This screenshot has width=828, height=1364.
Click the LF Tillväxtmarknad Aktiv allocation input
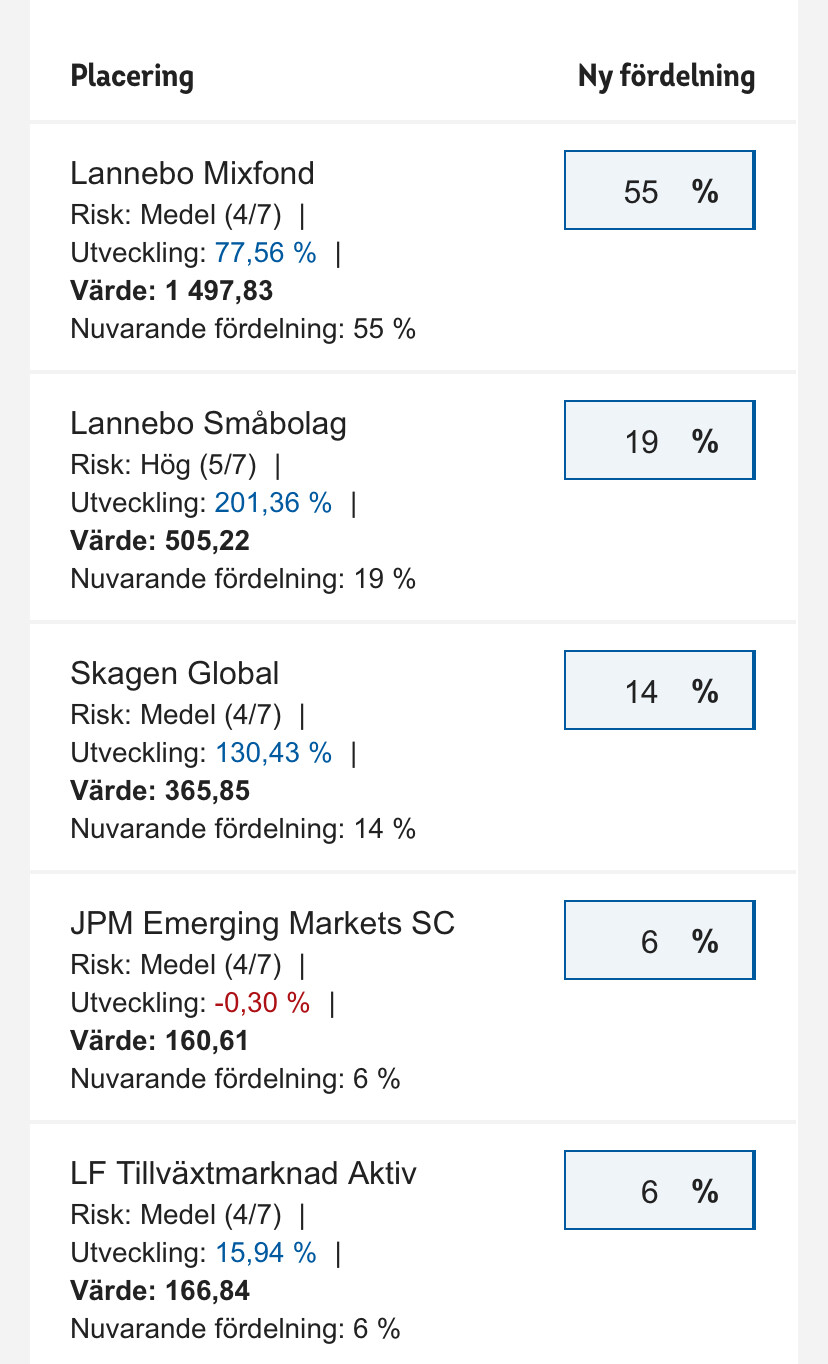[658, 1190]
